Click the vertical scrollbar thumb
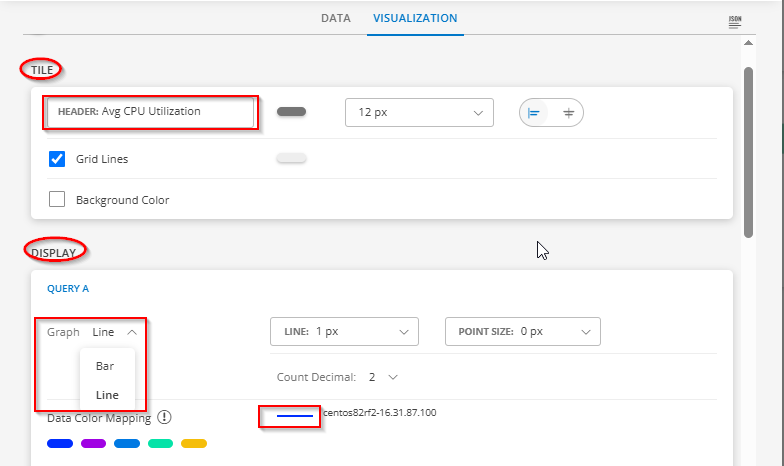The image size is (784, 466). coord(748,152)
